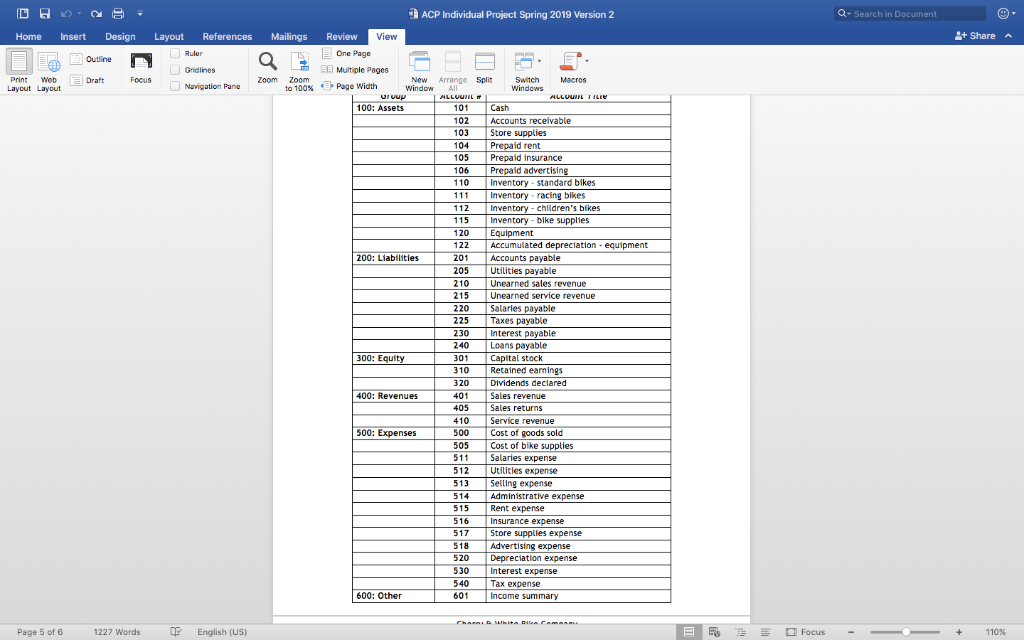Fit to Page Width
The height and width of the screenshot is (640, 1024).
[349, 86]
